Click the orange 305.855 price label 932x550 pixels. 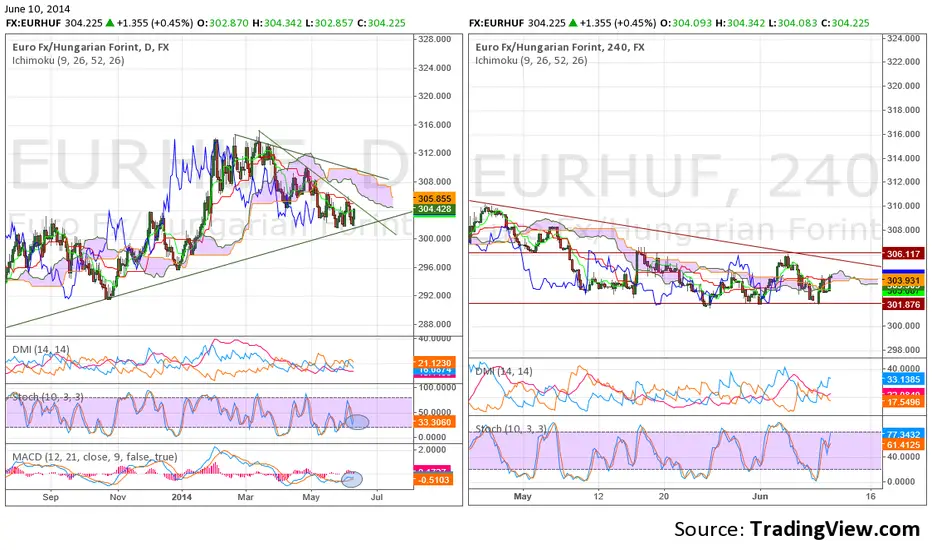coord(434,199)
